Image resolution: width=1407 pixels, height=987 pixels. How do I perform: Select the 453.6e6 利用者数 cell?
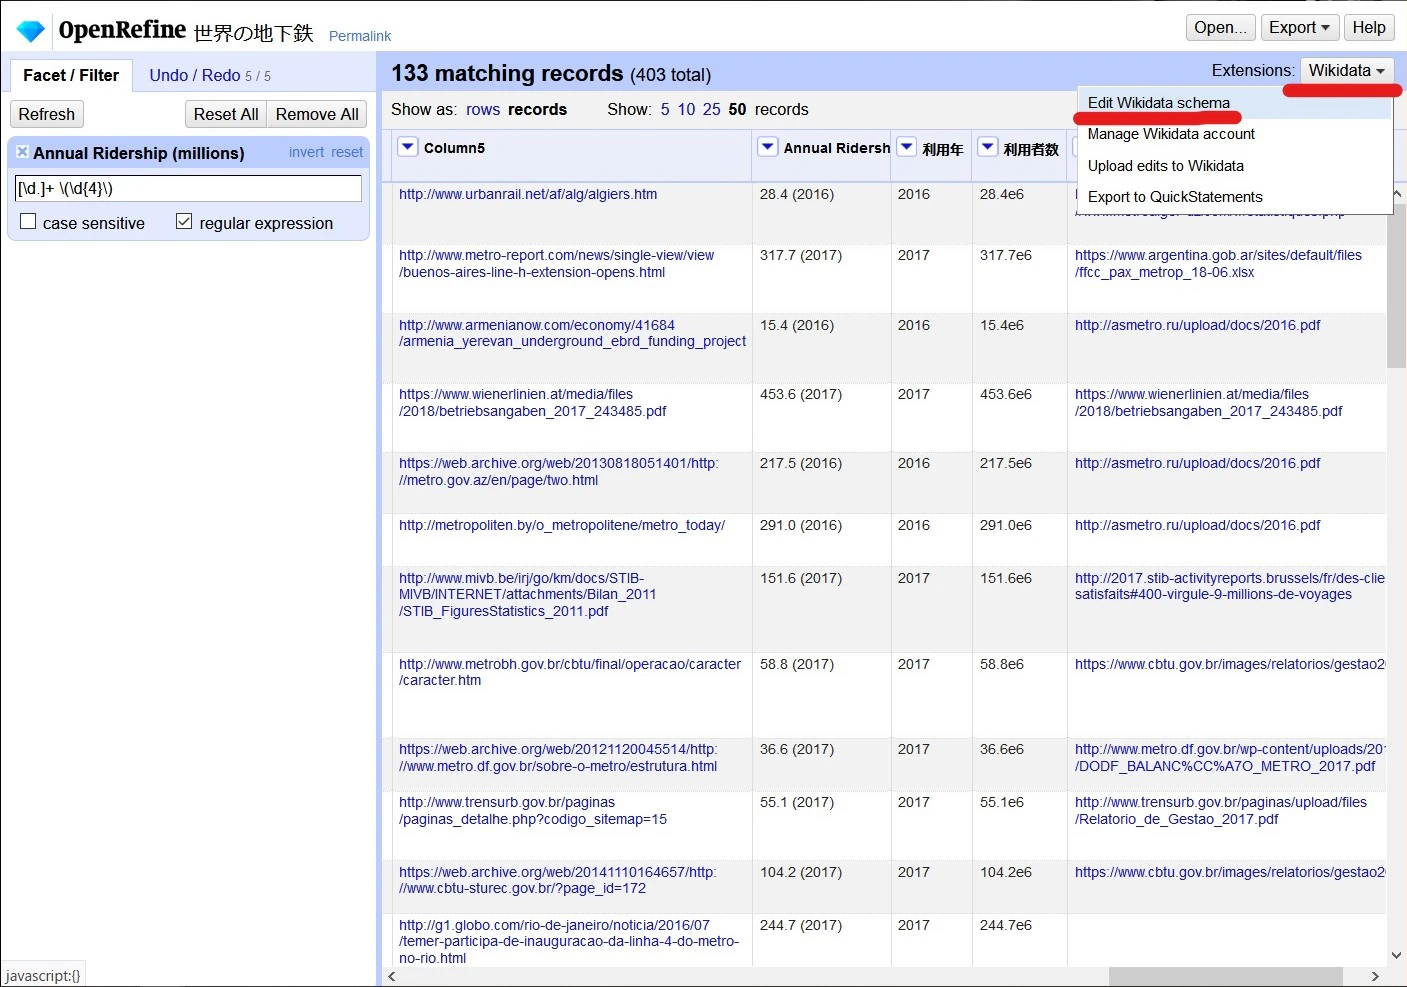pos(1006,394)
